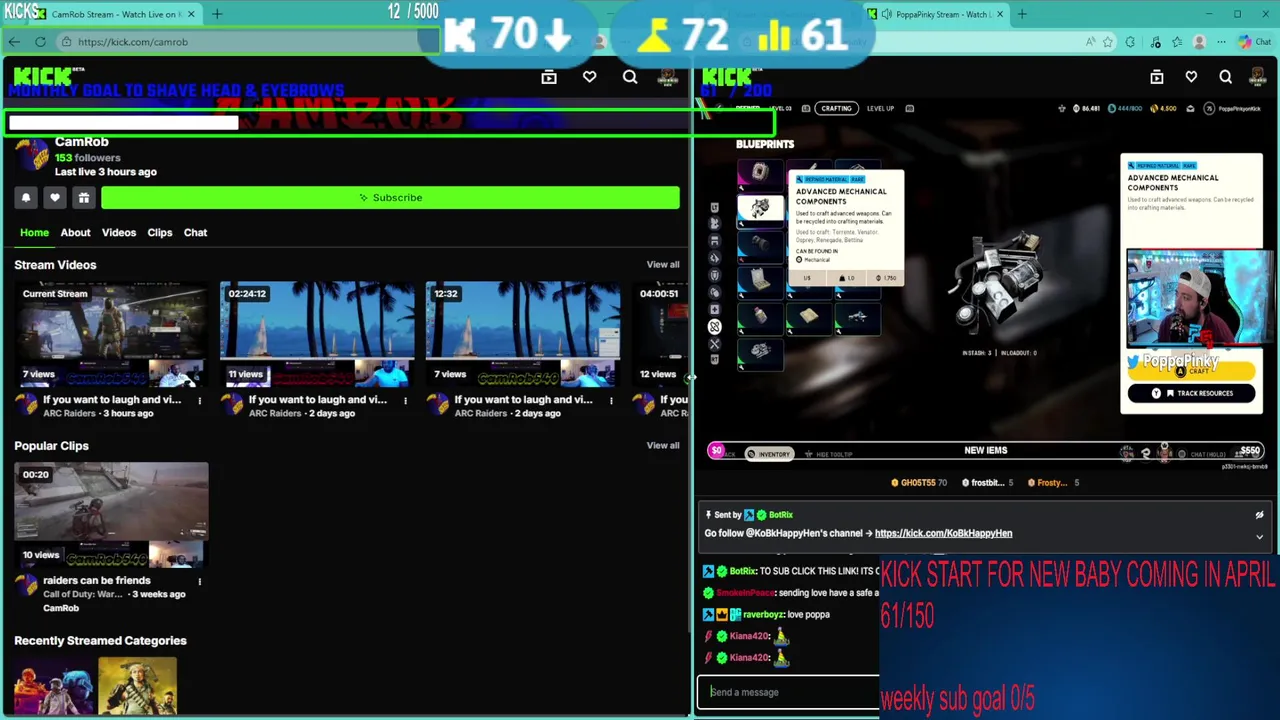This screenshot has width=1280, height=720.
Task: Click SmokeInPeace username in chat
Action: [745, 593]
